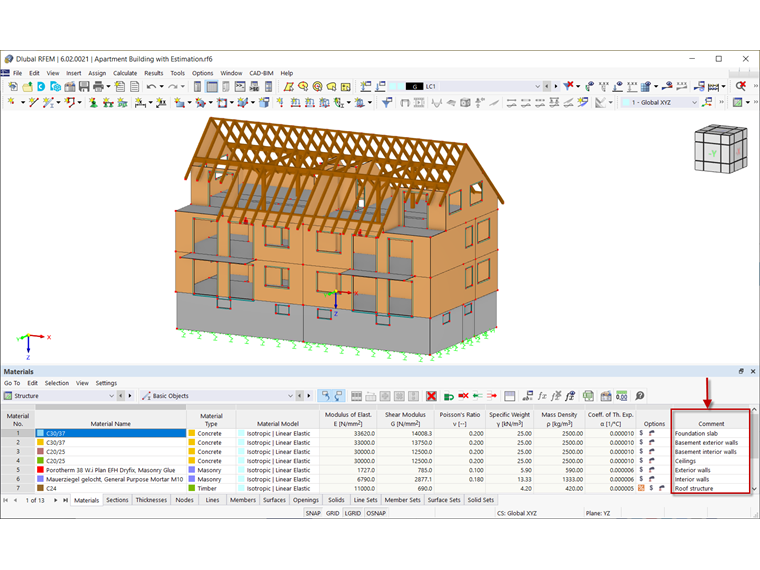The width and height of the screenshot is (760, 570).
Task: Click the New Model icon
Action: (x=13, y=87)
